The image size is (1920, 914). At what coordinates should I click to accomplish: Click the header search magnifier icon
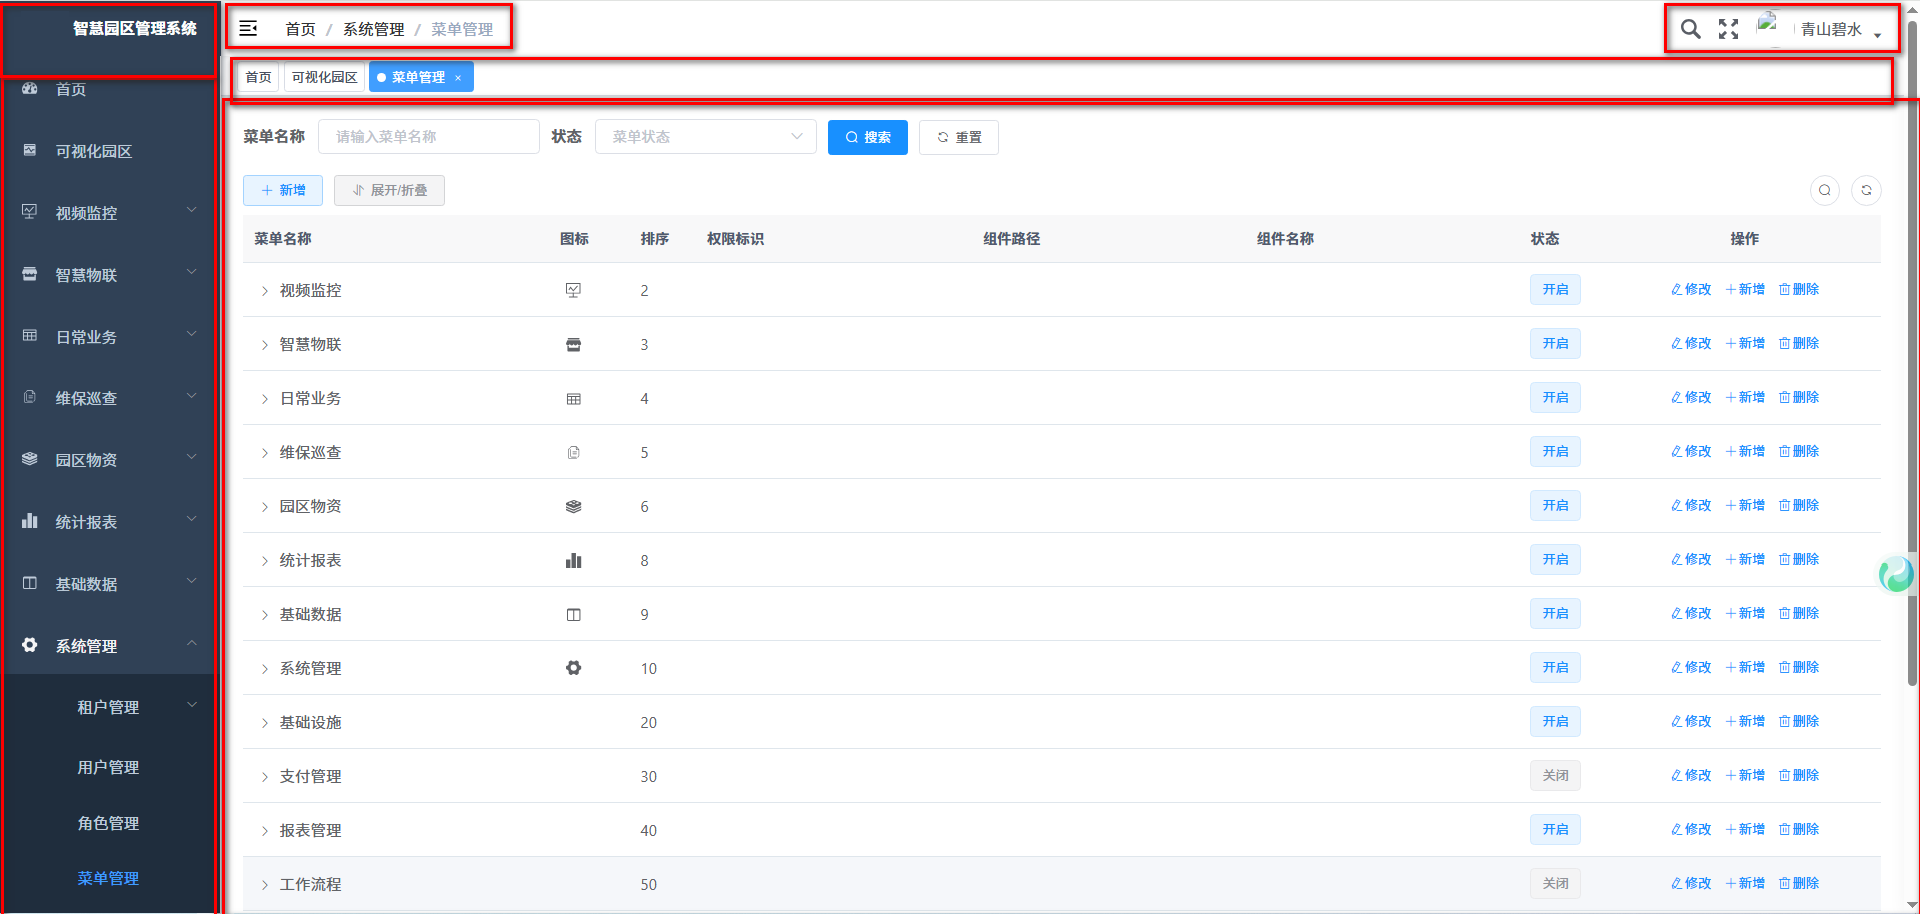(1690, 29)
